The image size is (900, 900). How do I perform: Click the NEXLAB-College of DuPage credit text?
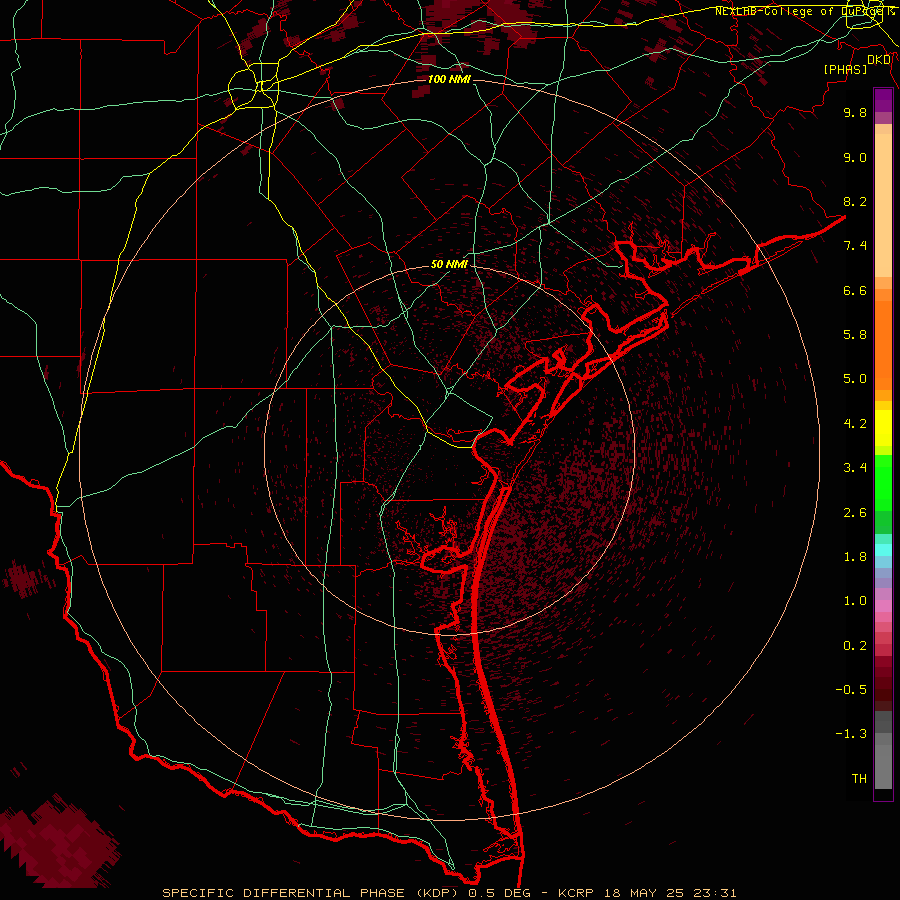[805, 11]
